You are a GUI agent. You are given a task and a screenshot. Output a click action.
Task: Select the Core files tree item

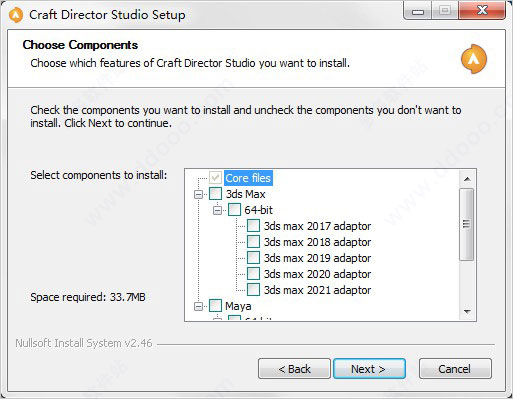click(x=248, y=178)
